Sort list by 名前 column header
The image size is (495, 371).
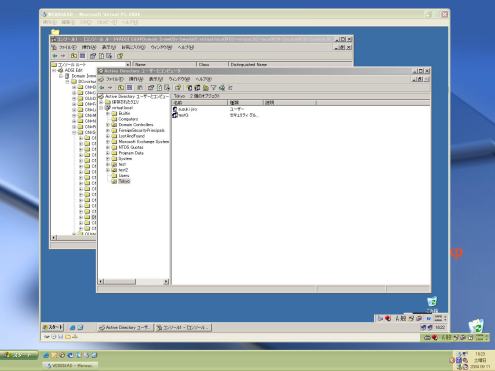click(199, 103)
